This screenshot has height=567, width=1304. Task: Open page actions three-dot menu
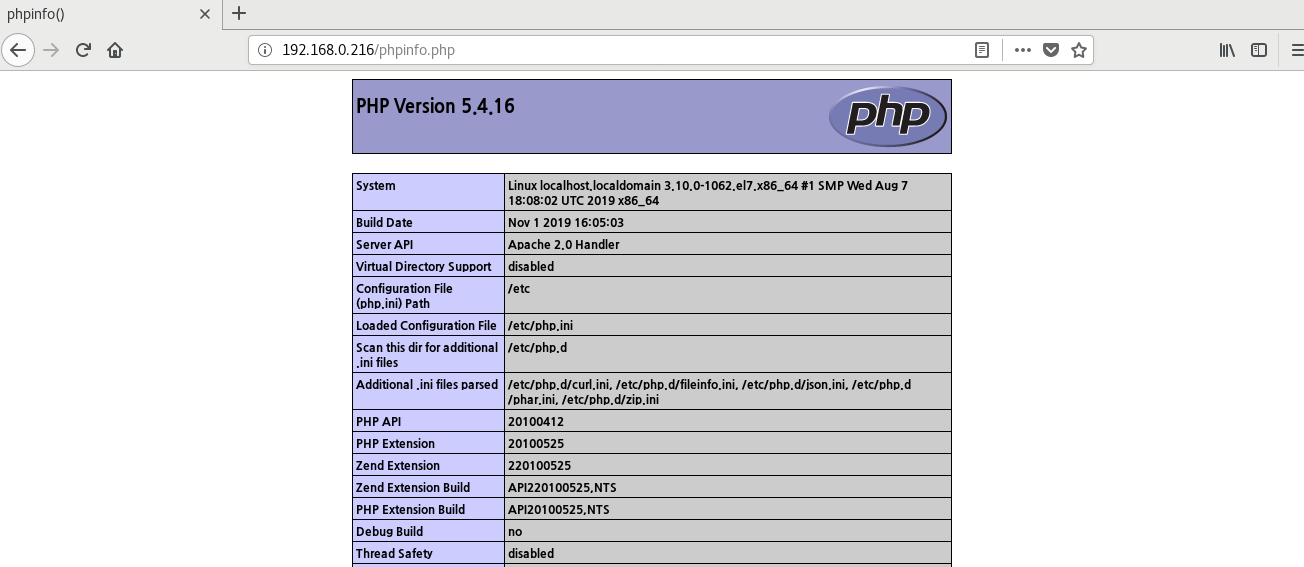(x=1022, y=50)
